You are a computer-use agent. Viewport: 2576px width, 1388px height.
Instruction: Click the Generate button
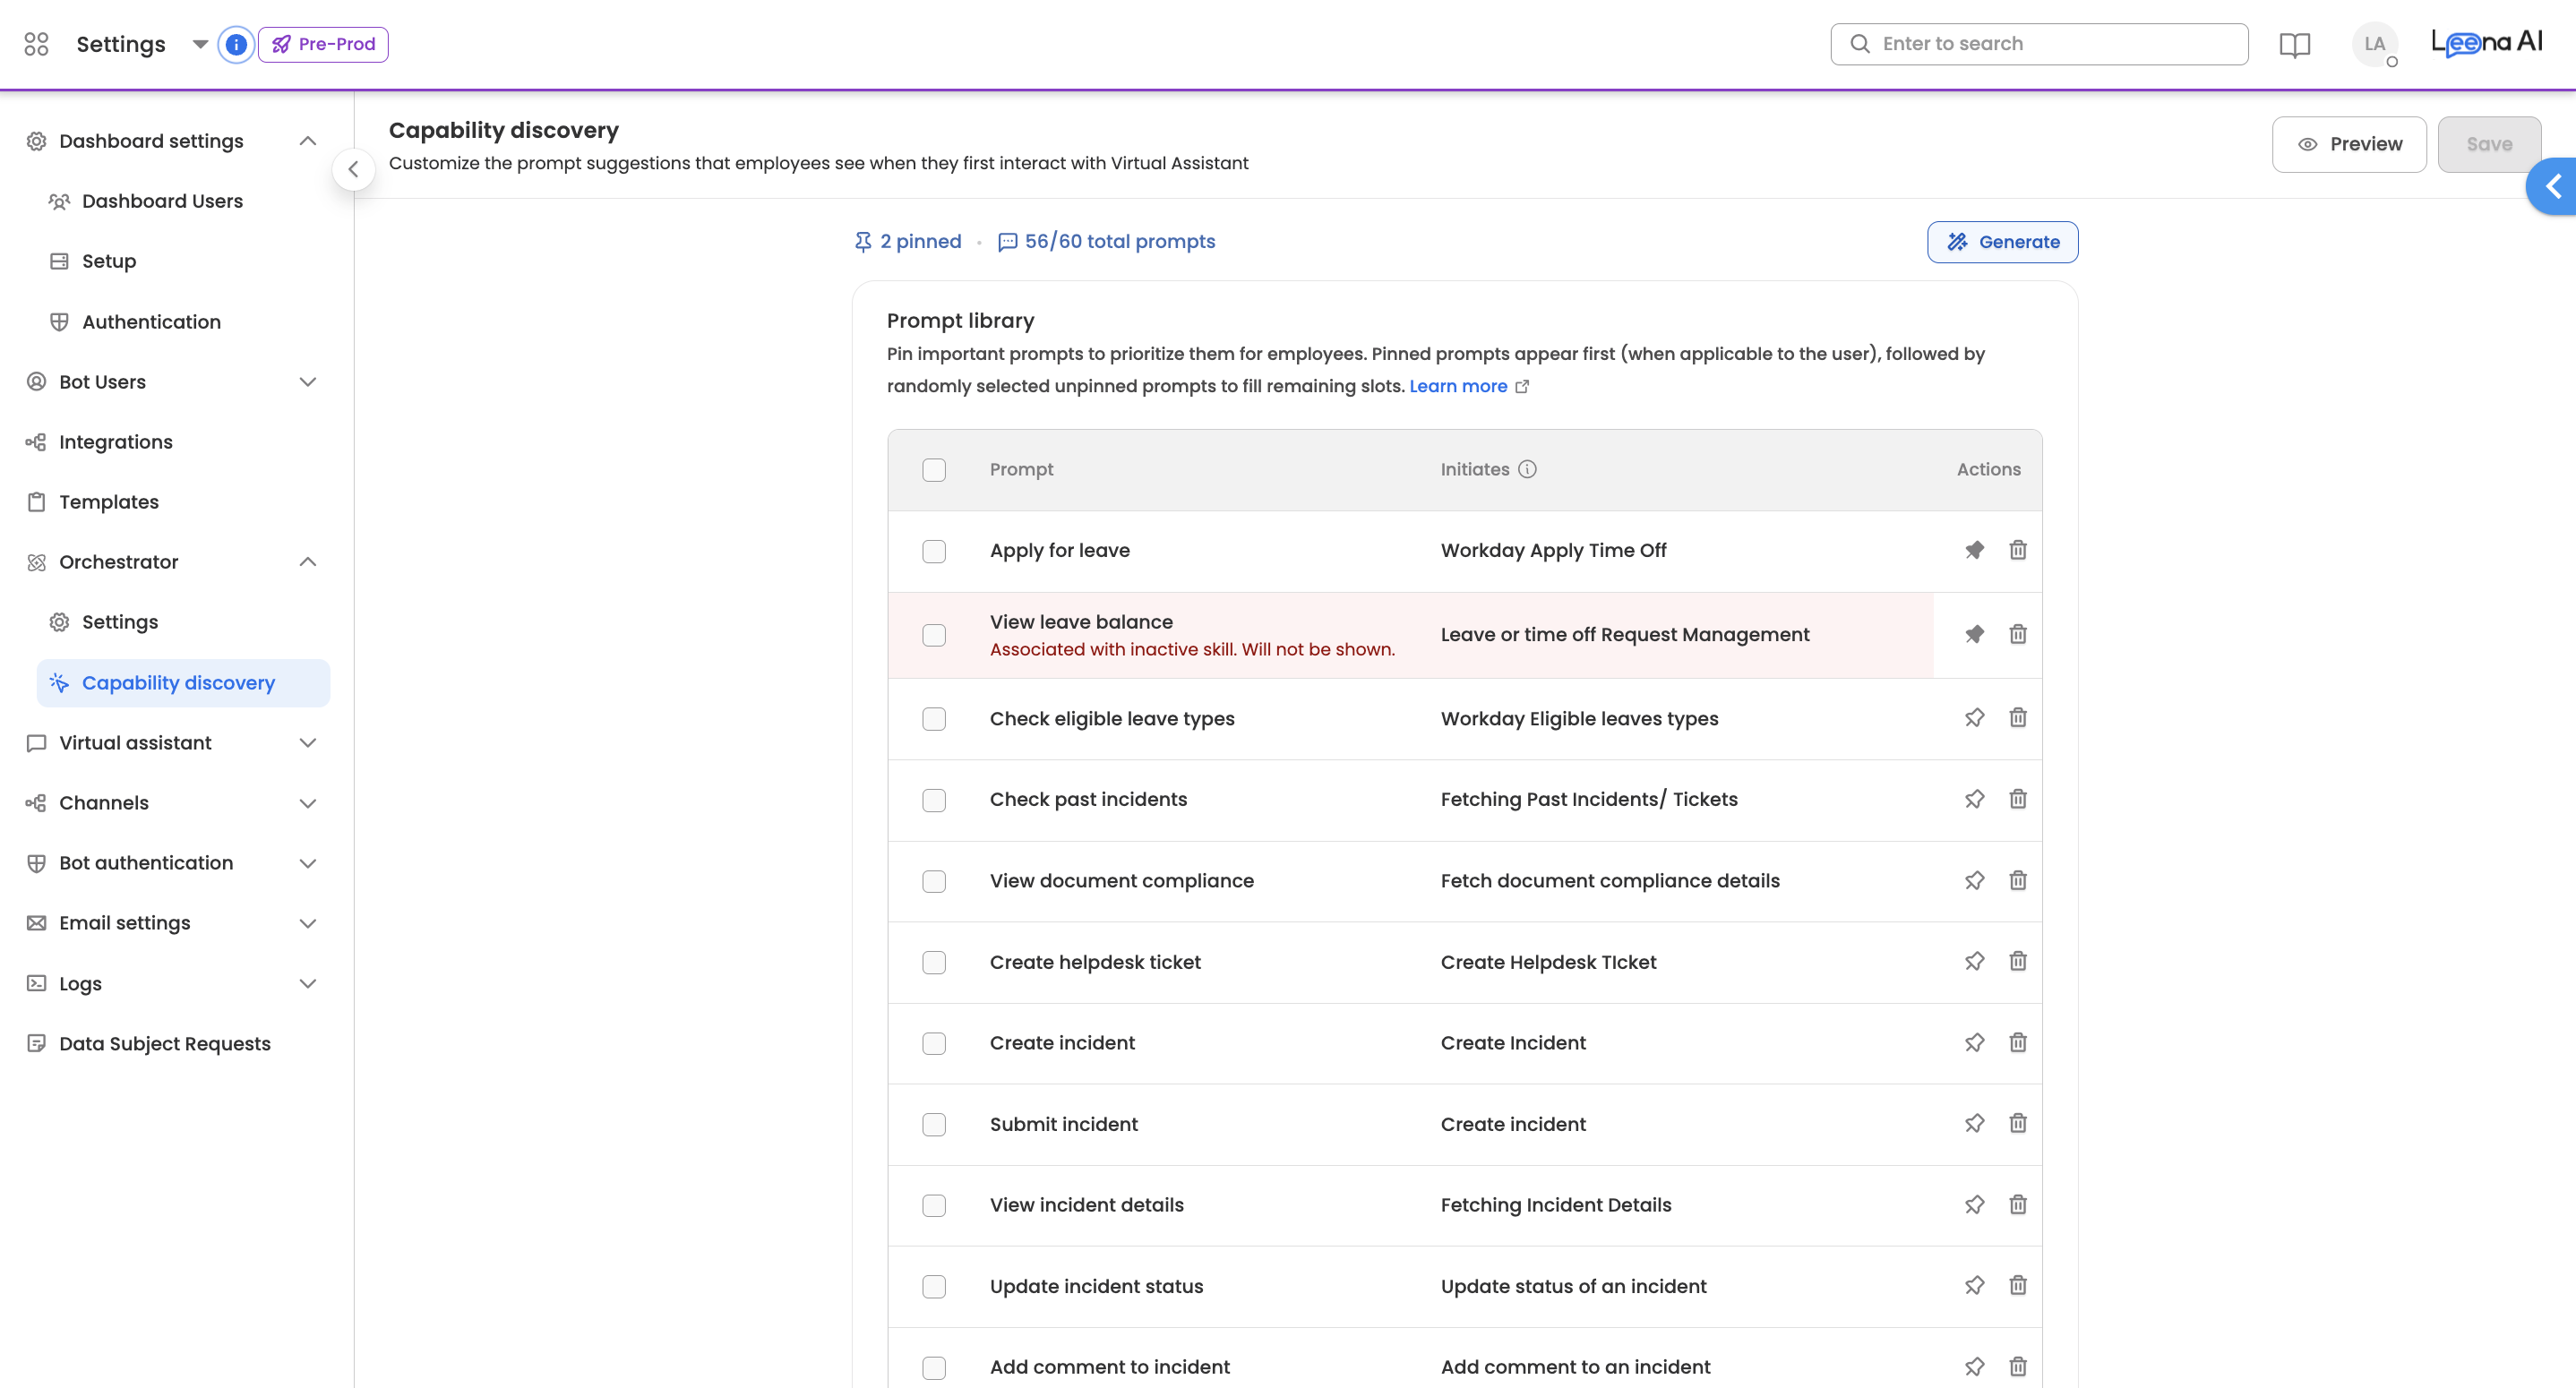coord(2001,242)
